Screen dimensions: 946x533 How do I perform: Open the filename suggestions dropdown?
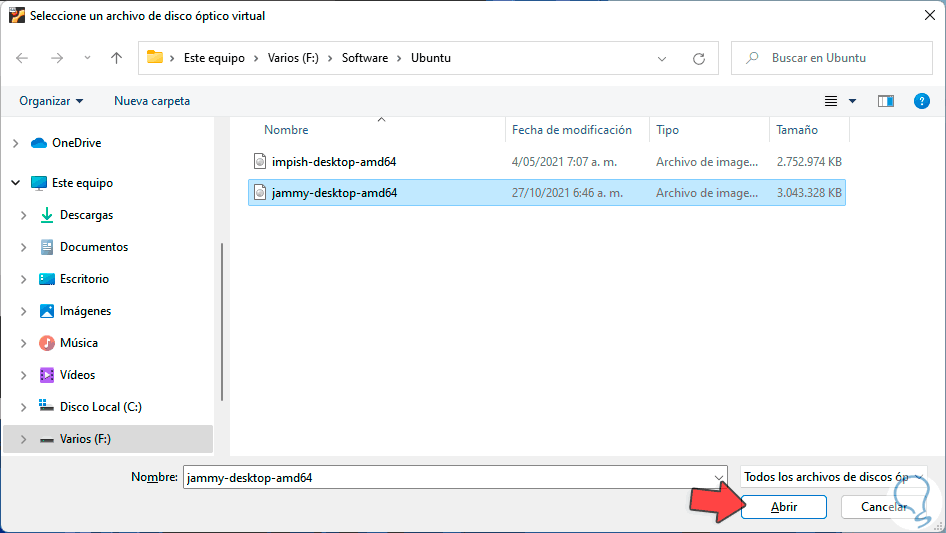point(719,477)
